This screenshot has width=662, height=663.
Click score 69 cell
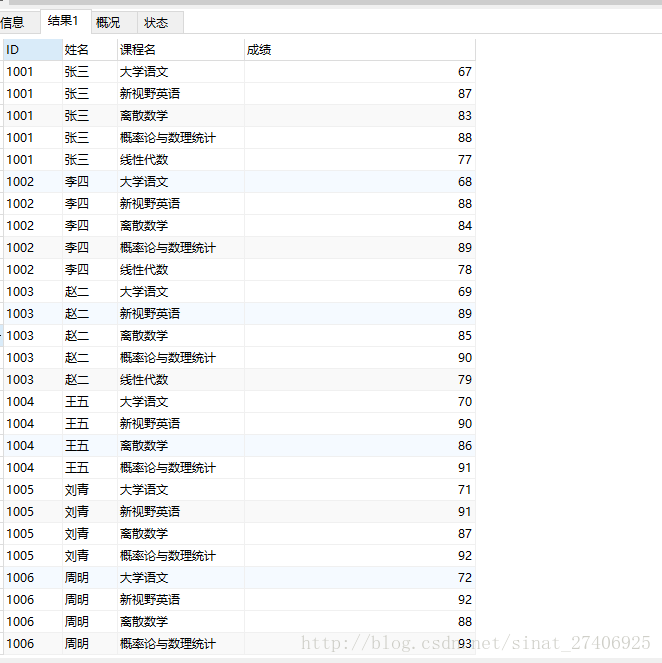360,292
